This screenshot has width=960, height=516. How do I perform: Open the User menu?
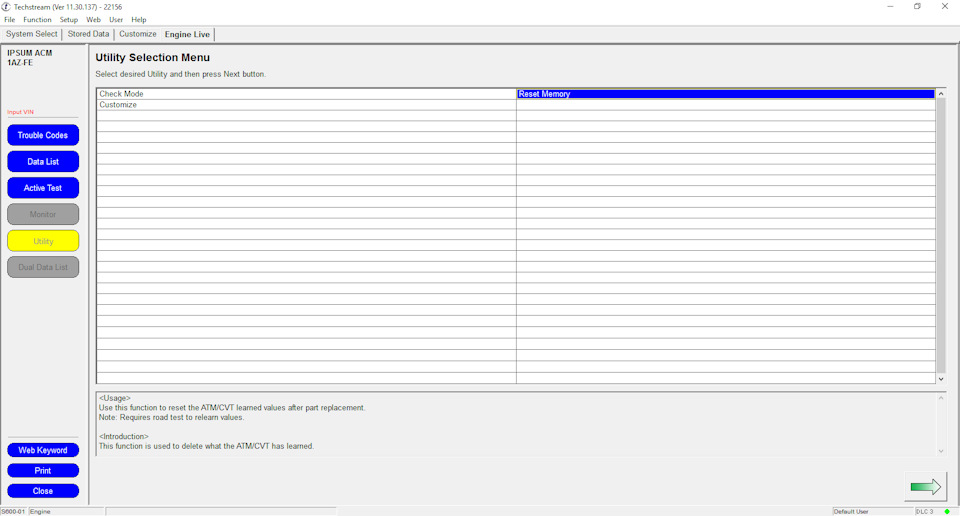[x=116, y=20]
